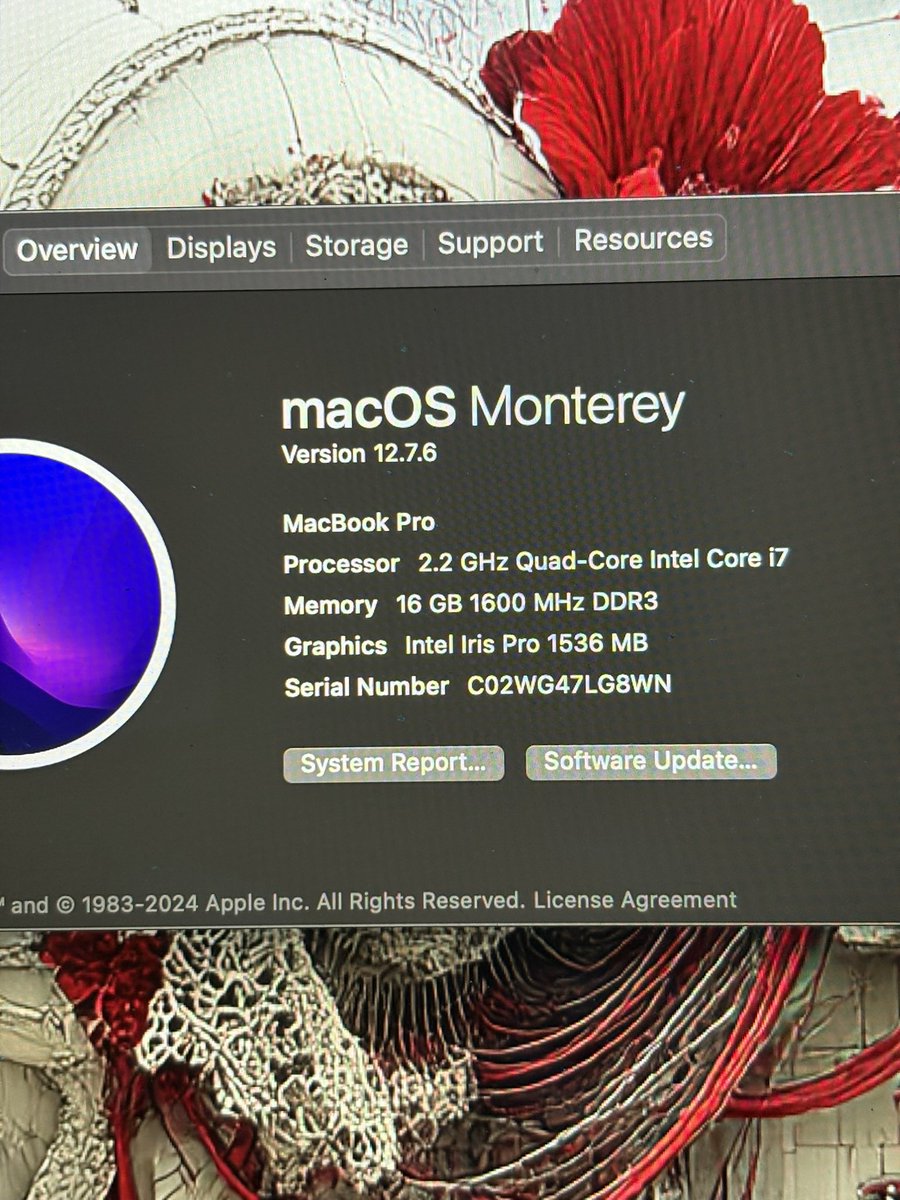Image resolution: width=900 pixels, height=1200 pixels.
Task: Click the MacBook Pro model name
Action: (x=359, y=522)
